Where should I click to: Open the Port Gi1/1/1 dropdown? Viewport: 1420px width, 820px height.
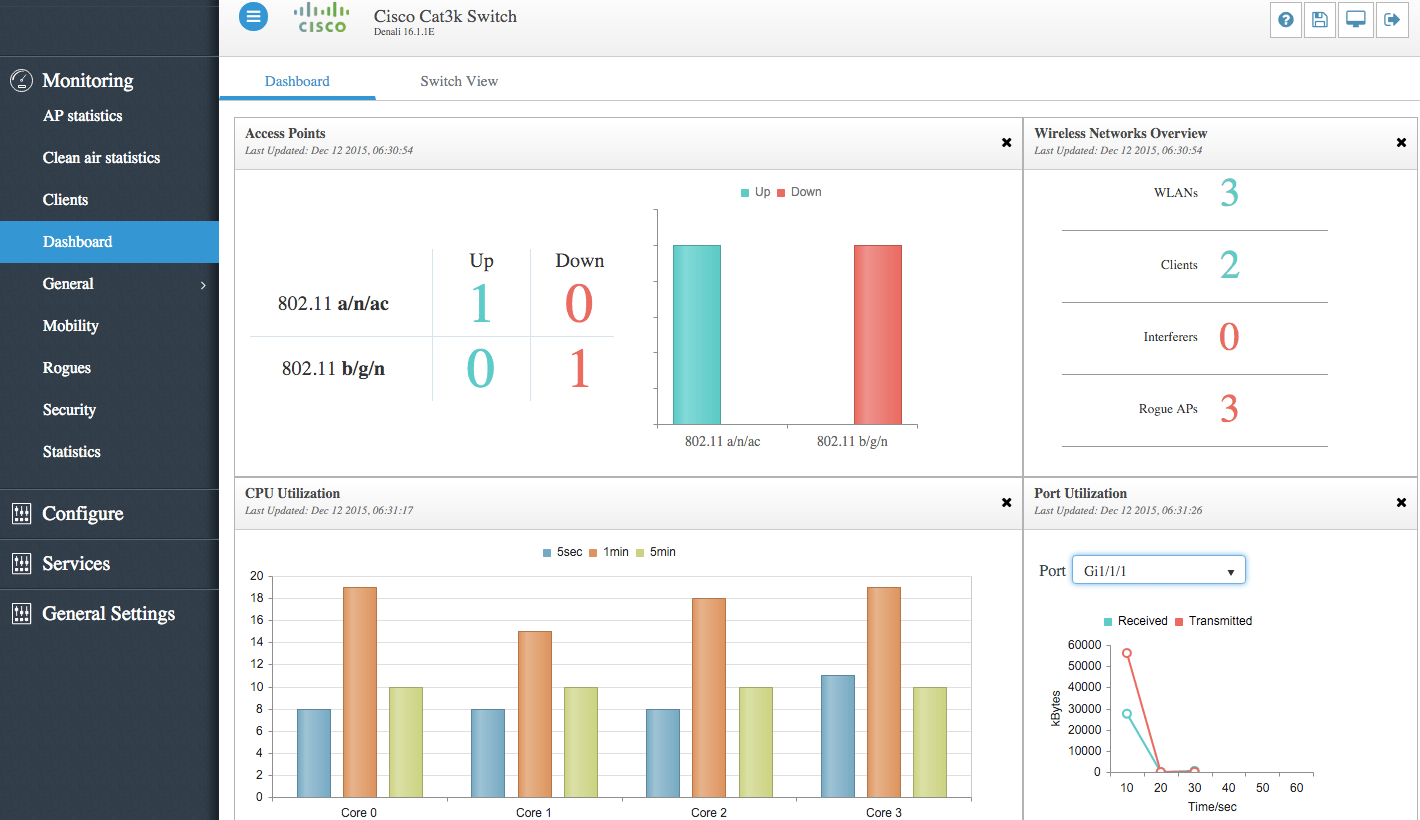(x=1158, y=571)
